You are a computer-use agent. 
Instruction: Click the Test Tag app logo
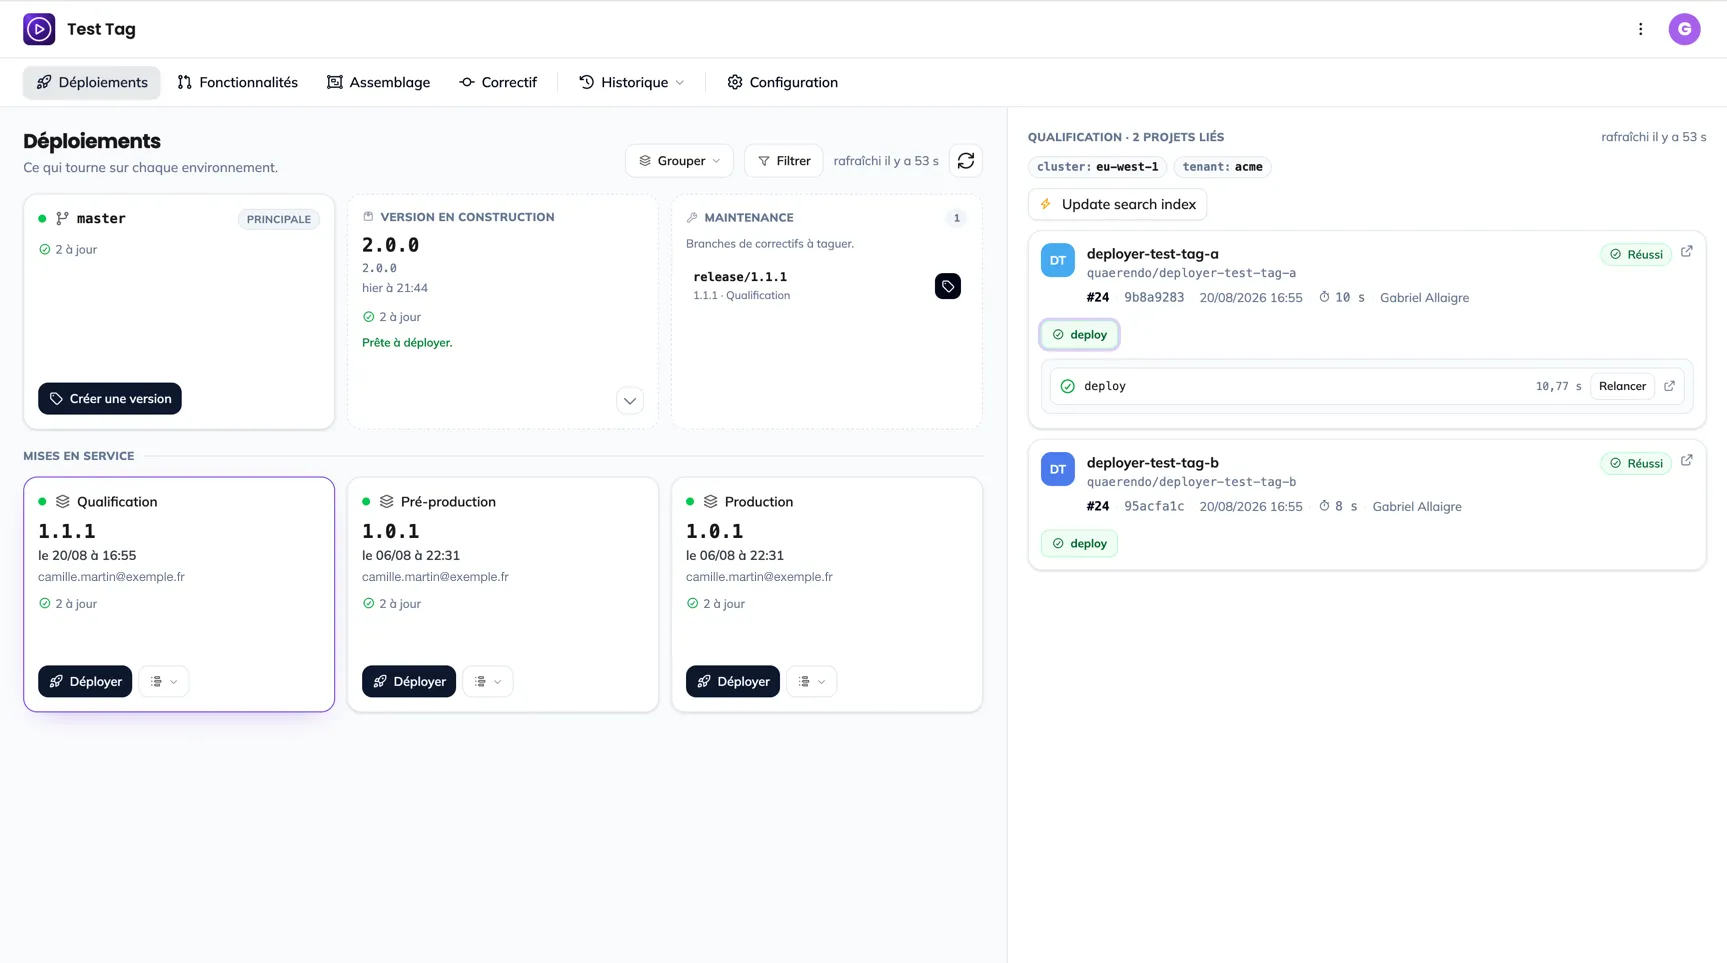click(x=39, y=29)
